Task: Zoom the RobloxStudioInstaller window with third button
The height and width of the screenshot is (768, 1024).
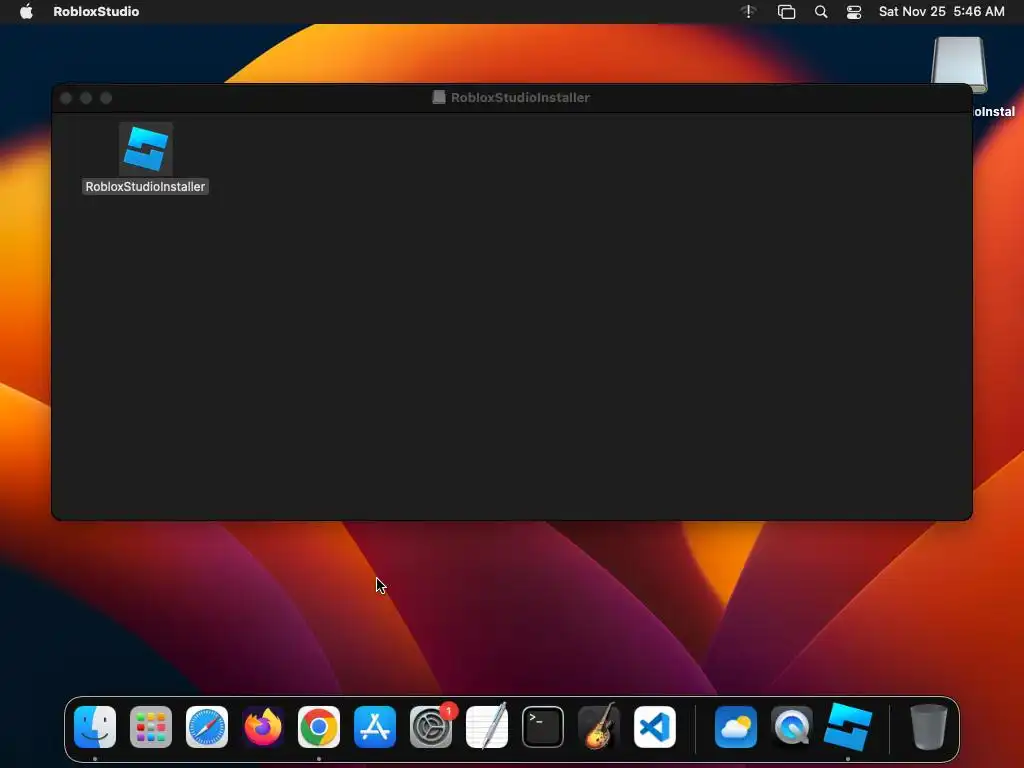Action: point(106,98)
